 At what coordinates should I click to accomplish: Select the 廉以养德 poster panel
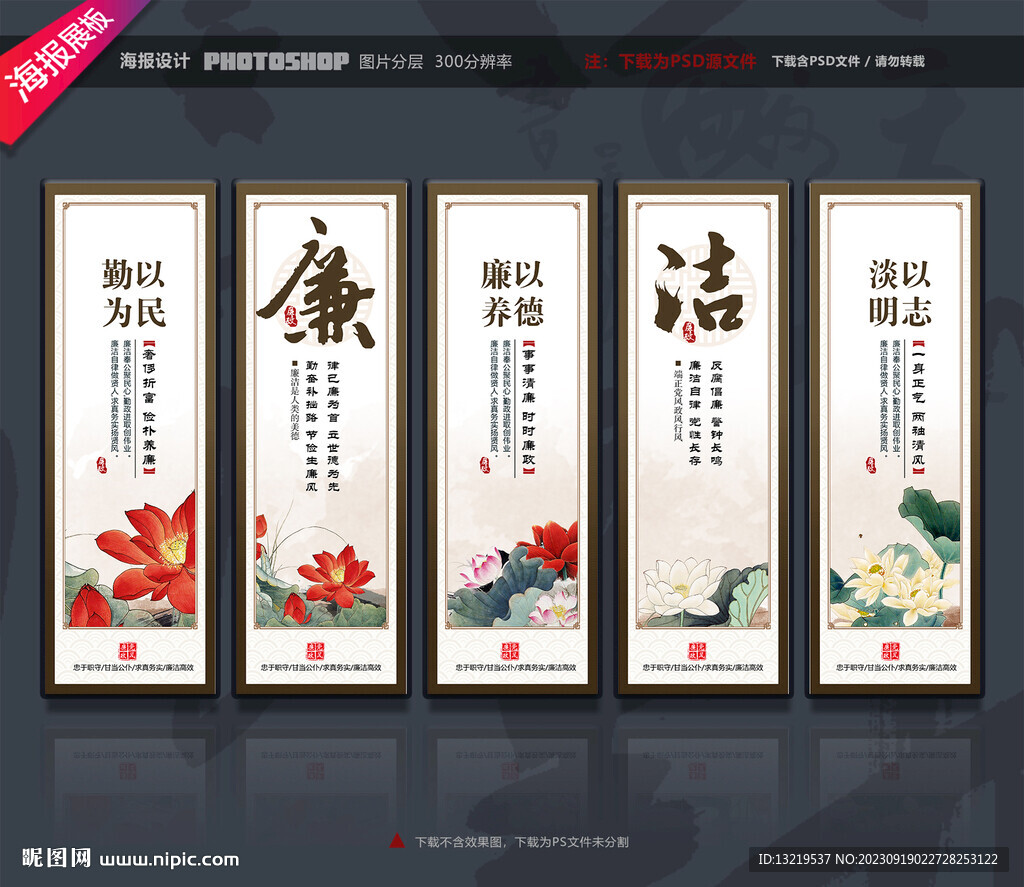click(x=512, y=439)
